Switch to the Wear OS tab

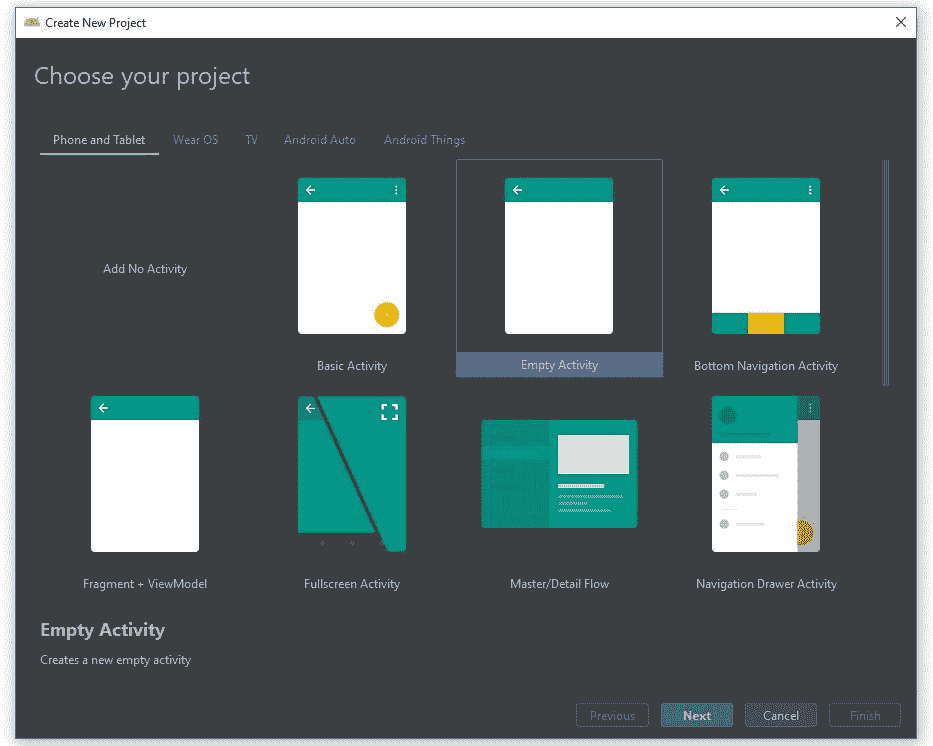click(195, 140)
